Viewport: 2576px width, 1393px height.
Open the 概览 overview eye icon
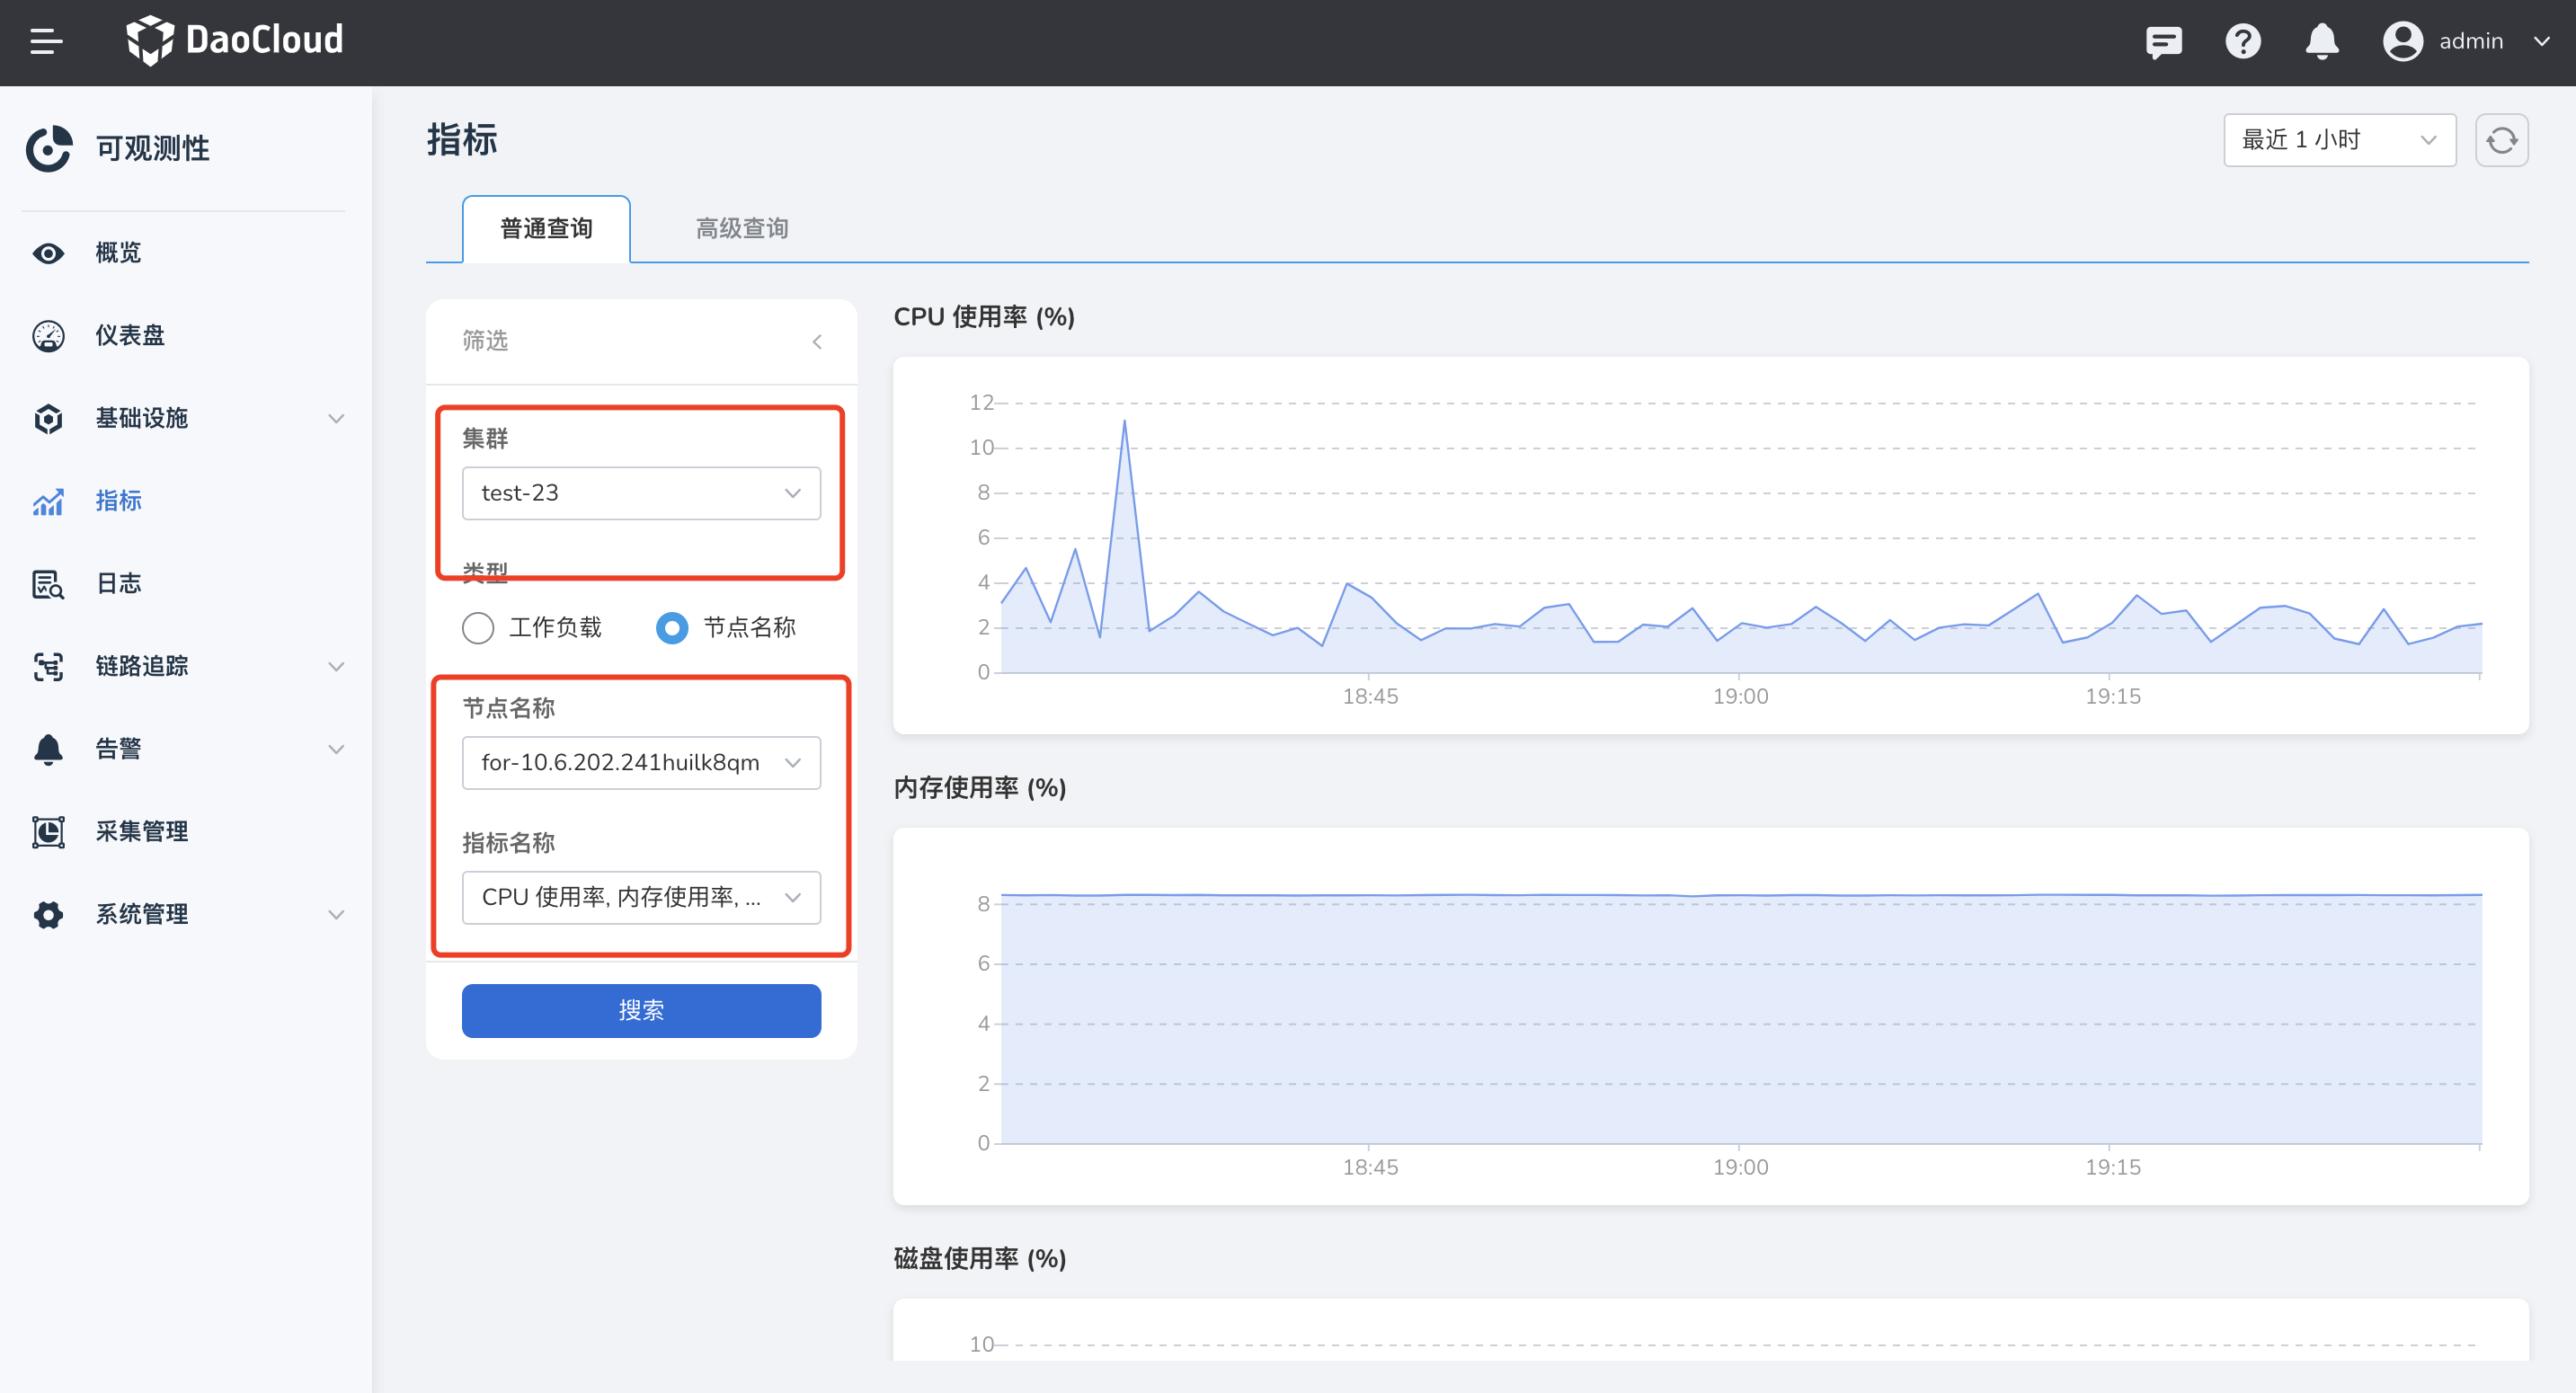tap(48, 253)
